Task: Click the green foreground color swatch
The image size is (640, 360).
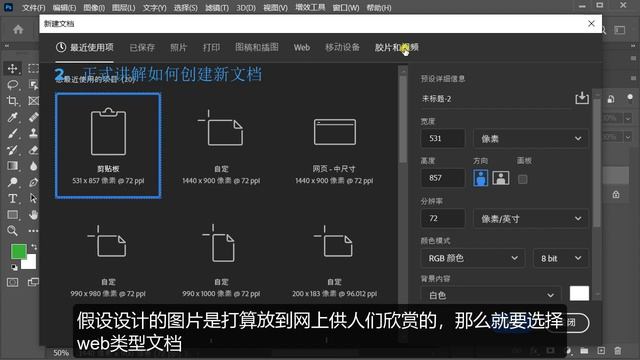Action: [18, 251]
